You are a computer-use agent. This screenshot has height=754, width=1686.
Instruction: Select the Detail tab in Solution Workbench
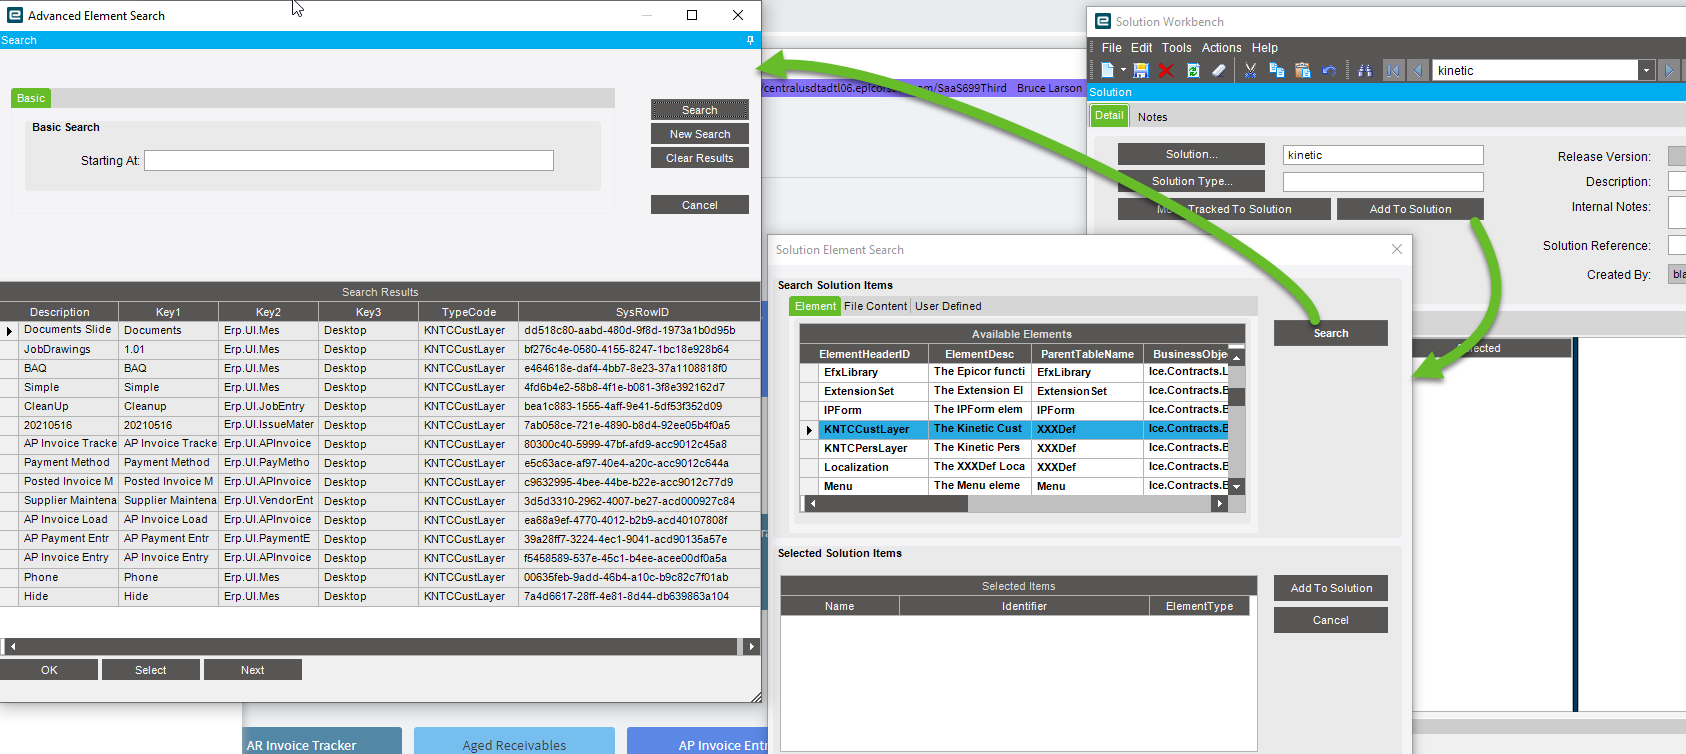click(x=1109, y=116)
